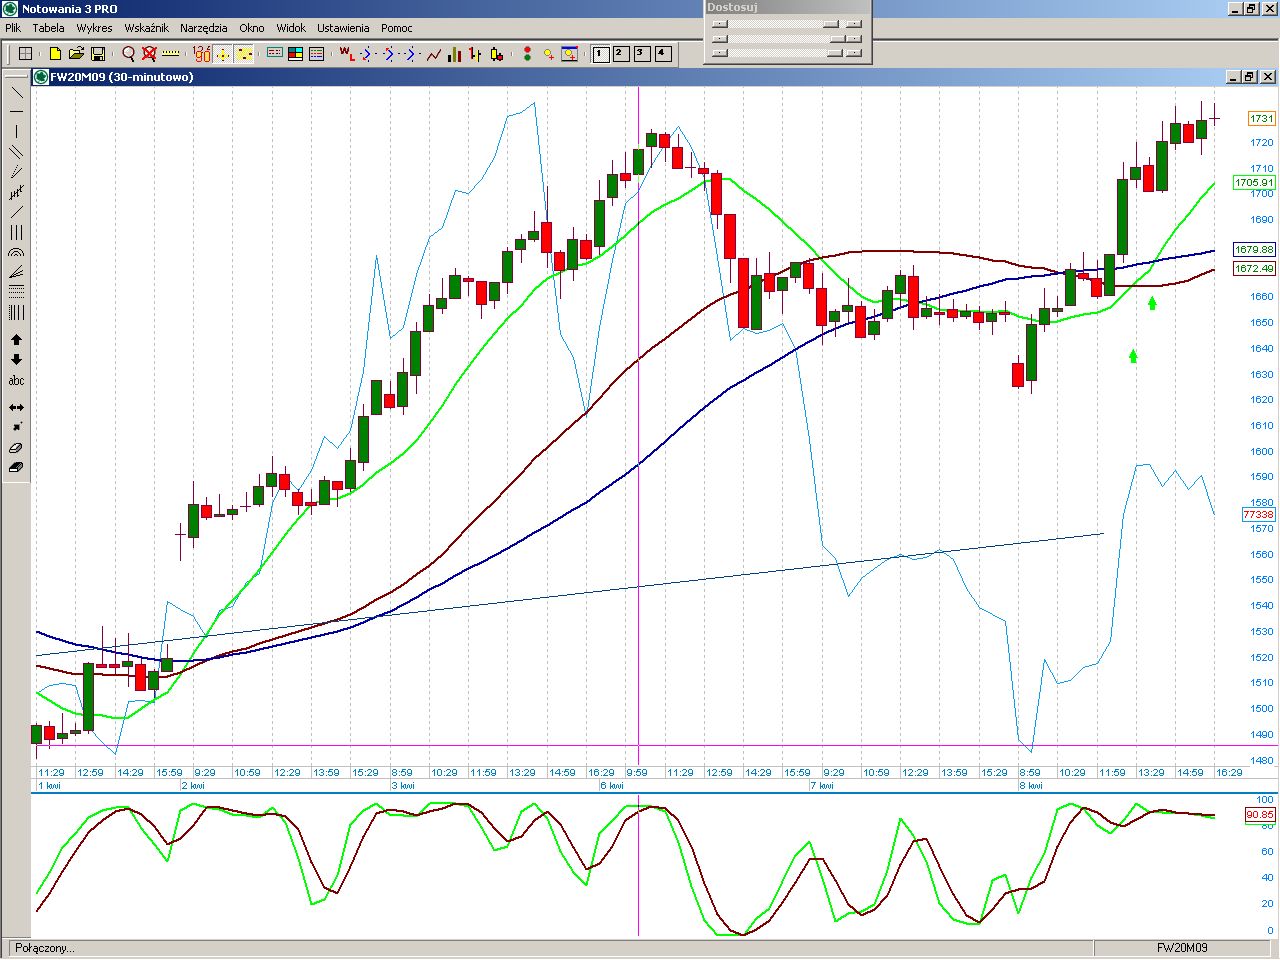Click the '8 kwi' date label on time axis
This screenshot has height=960, width=1280.
[1030, 786]
